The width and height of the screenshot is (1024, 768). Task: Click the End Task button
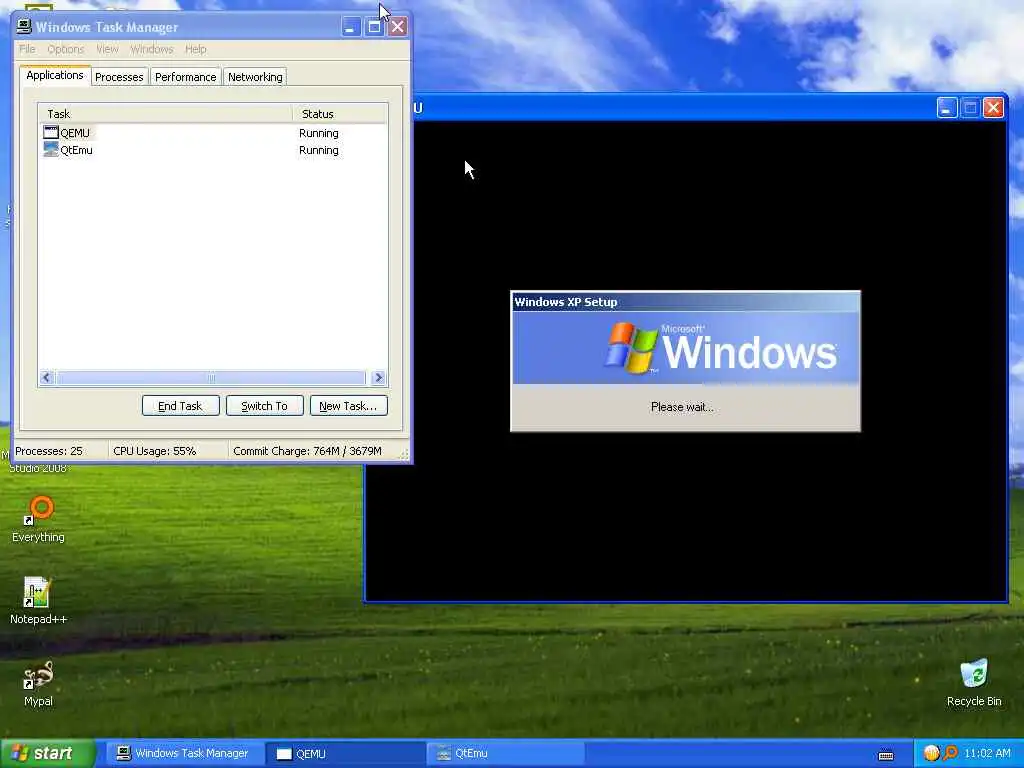180,406
